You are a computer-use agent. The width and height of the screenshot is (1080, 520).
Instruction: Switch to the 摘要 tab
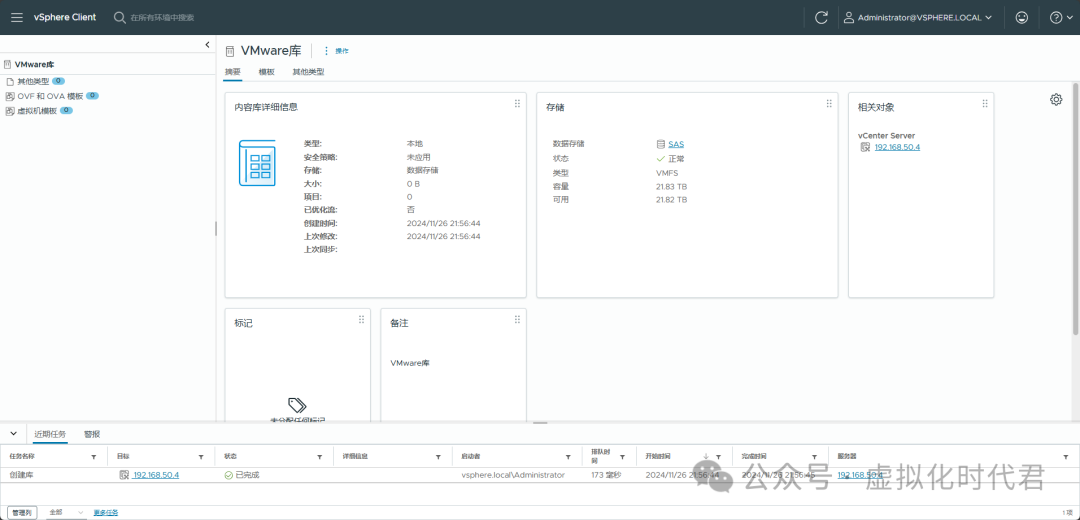233,72
